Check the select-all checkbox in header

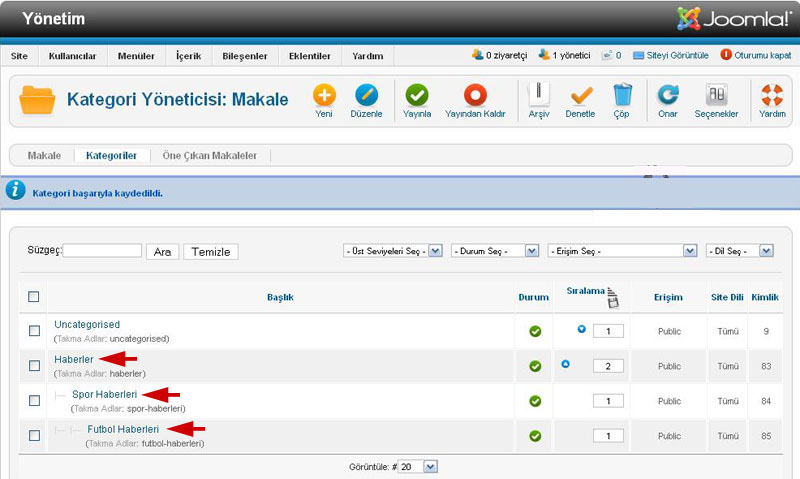pyautogui.click(x=34, y=297)
